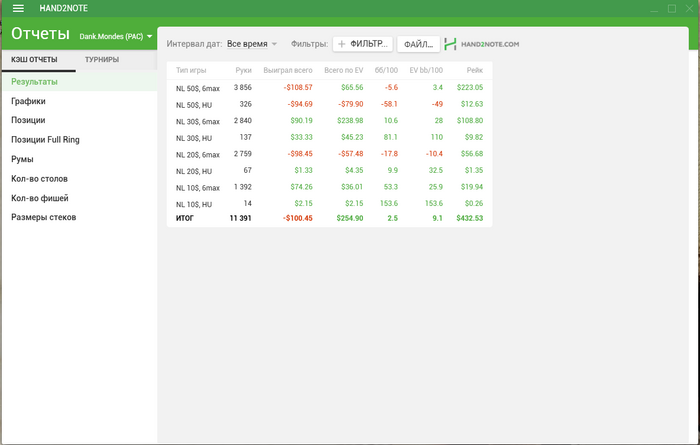Click the 11 391 total hands value
The height and width of the screenshot is (445, 700).
[x=240, y=218]
